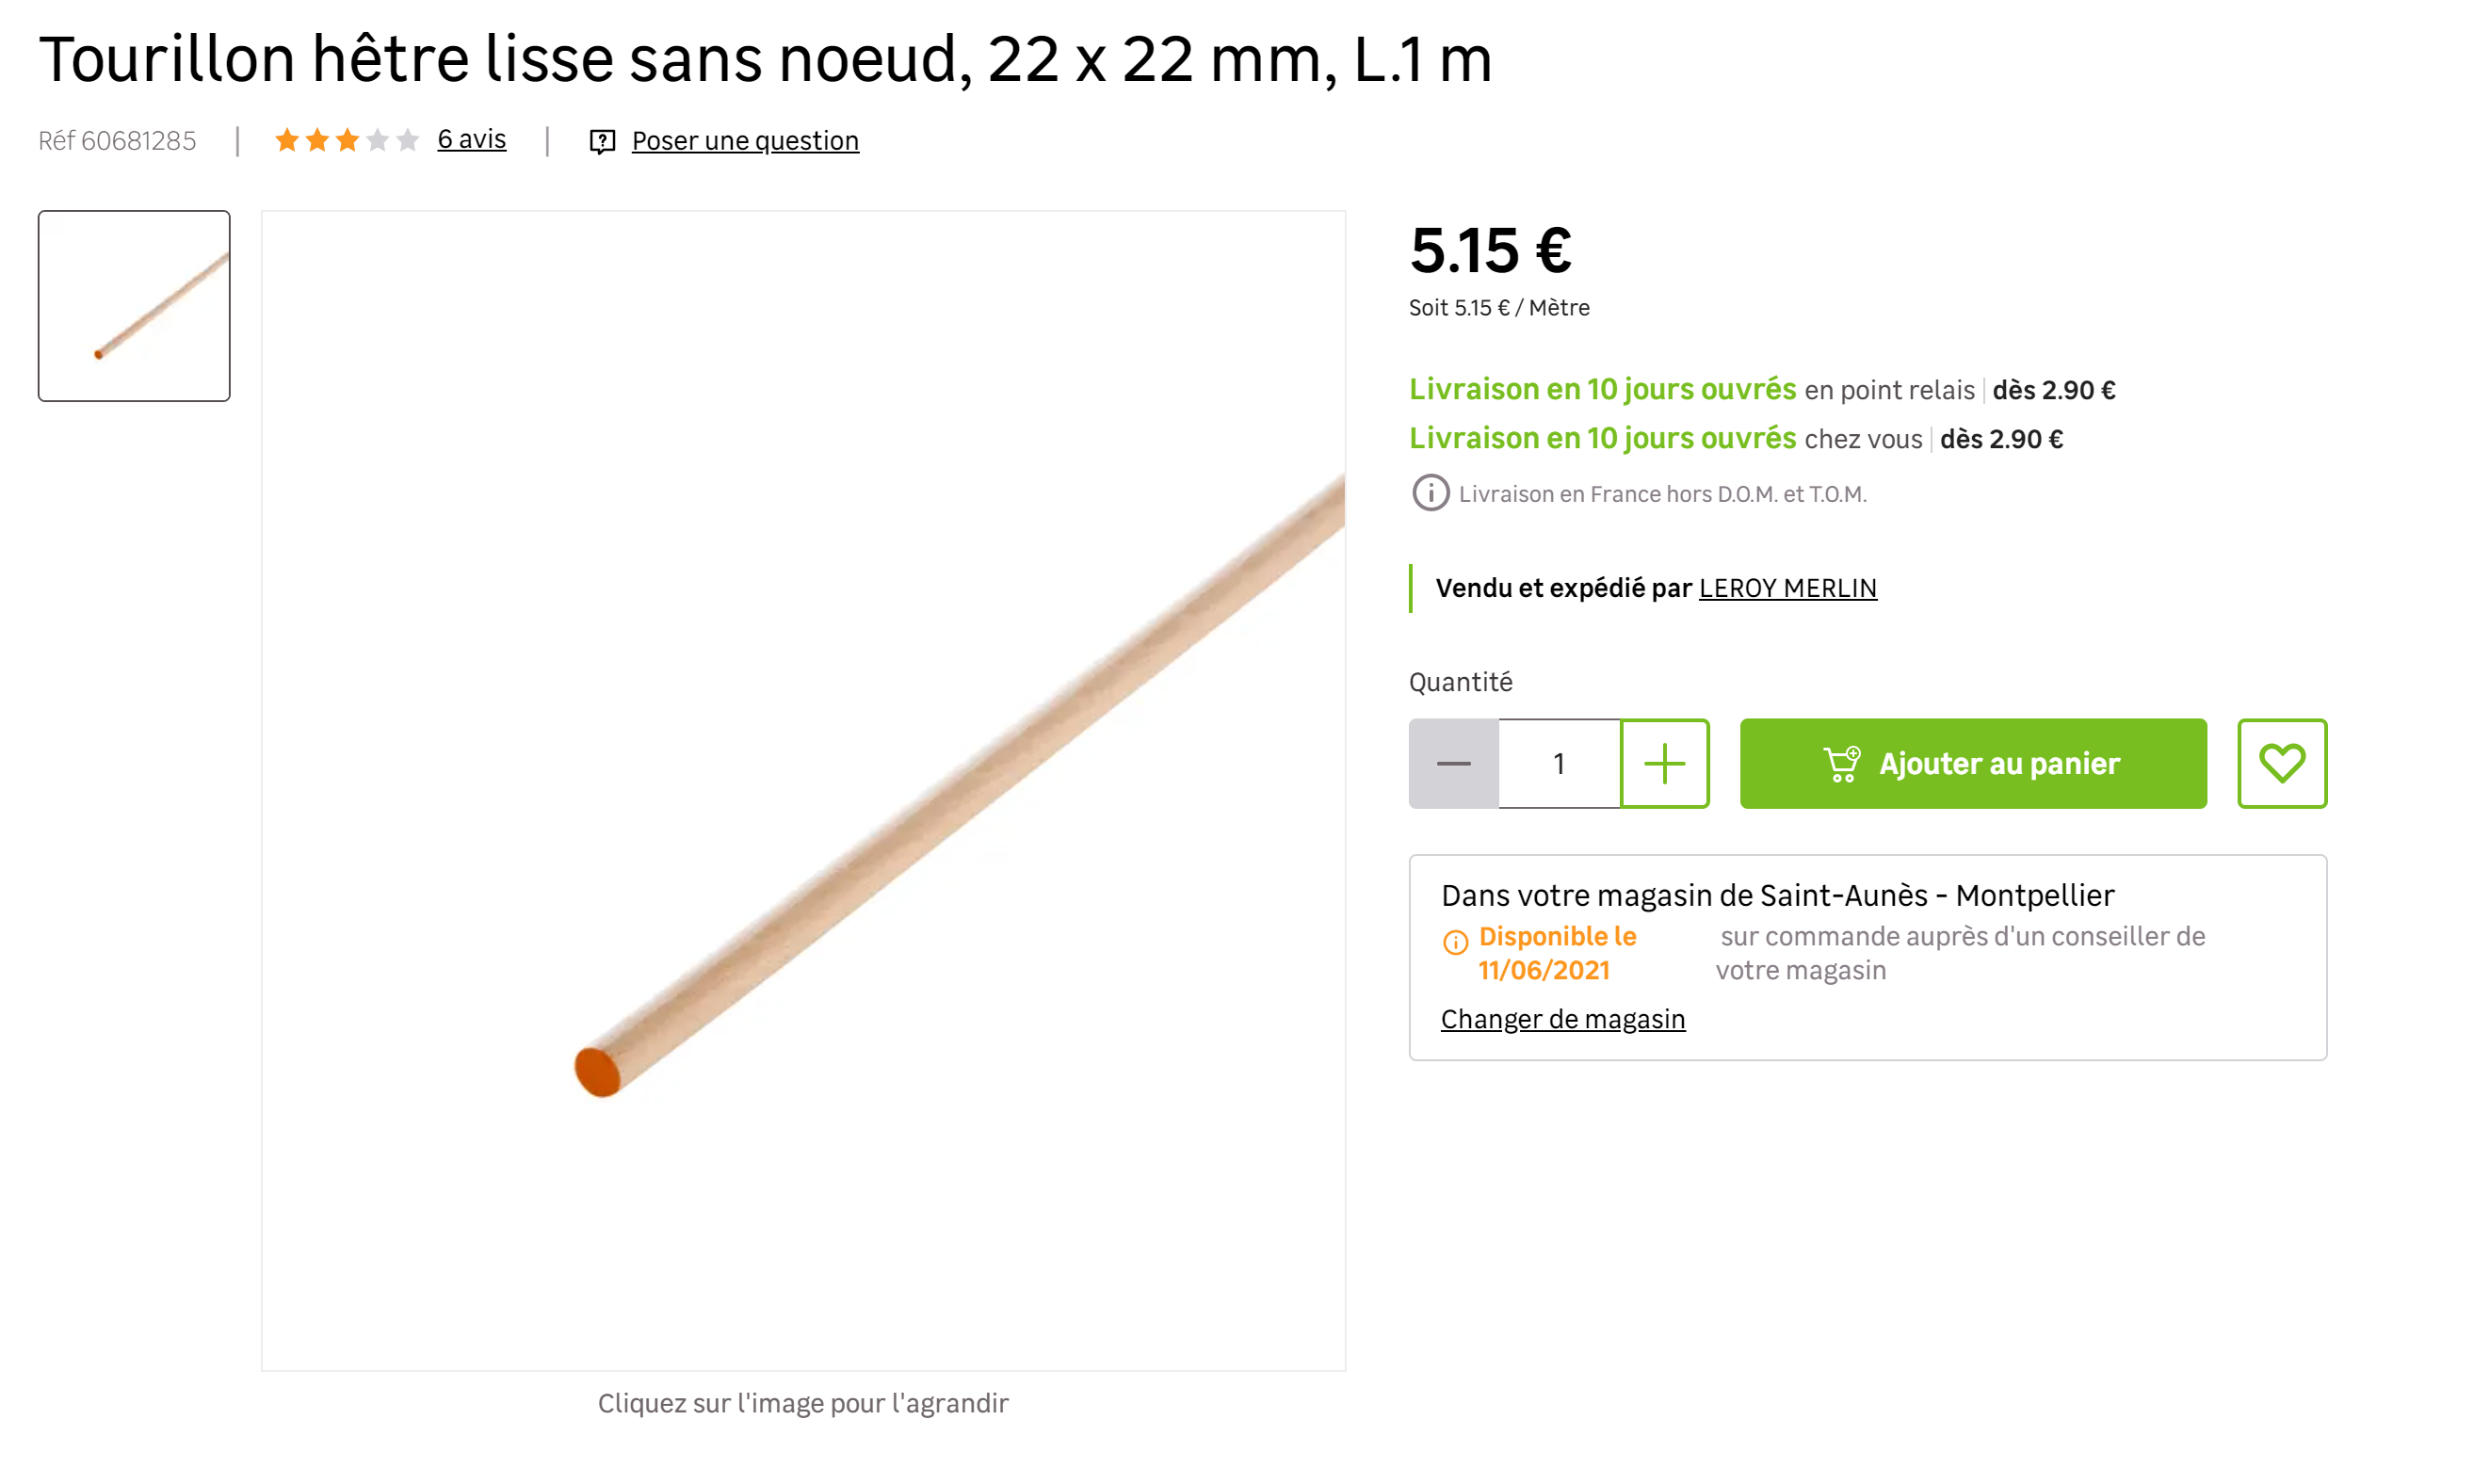Image resolution: width=2490 pixels, height=1484 pixels.
Task: Enlarge the main dowel product image
Action: pyautogui.click(x=803, y=790)
